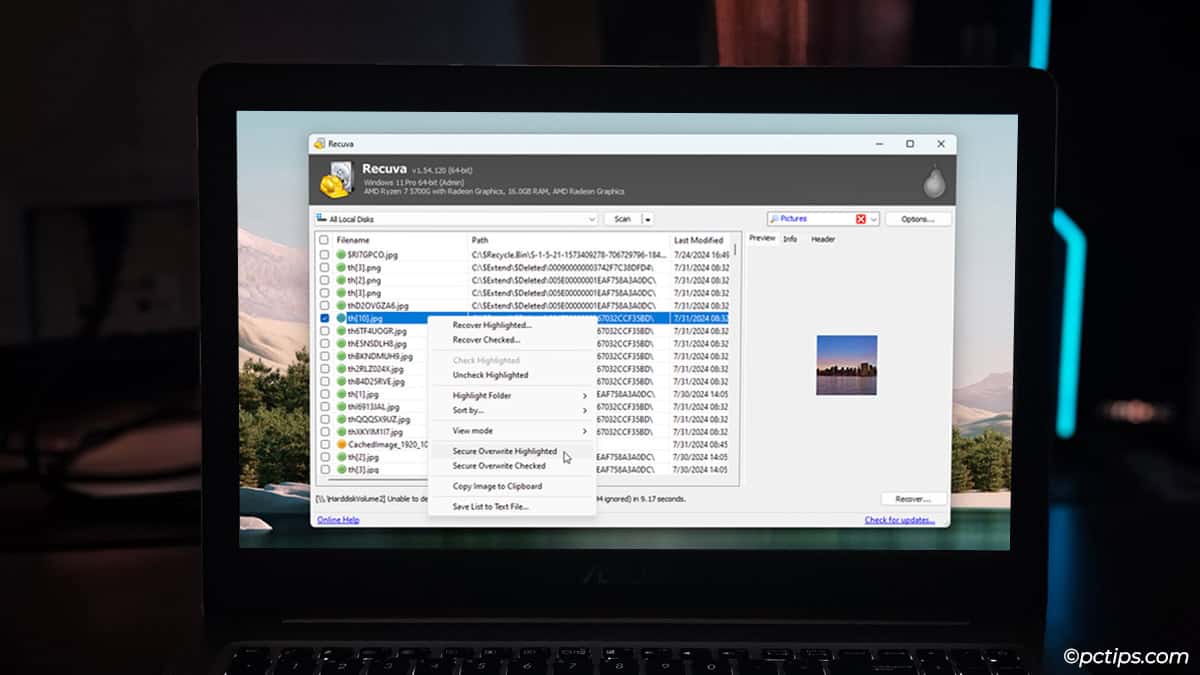Screen dimensions: 1200x675
Task: Expand the Sort by... submenu
Action: click(468, 411)
